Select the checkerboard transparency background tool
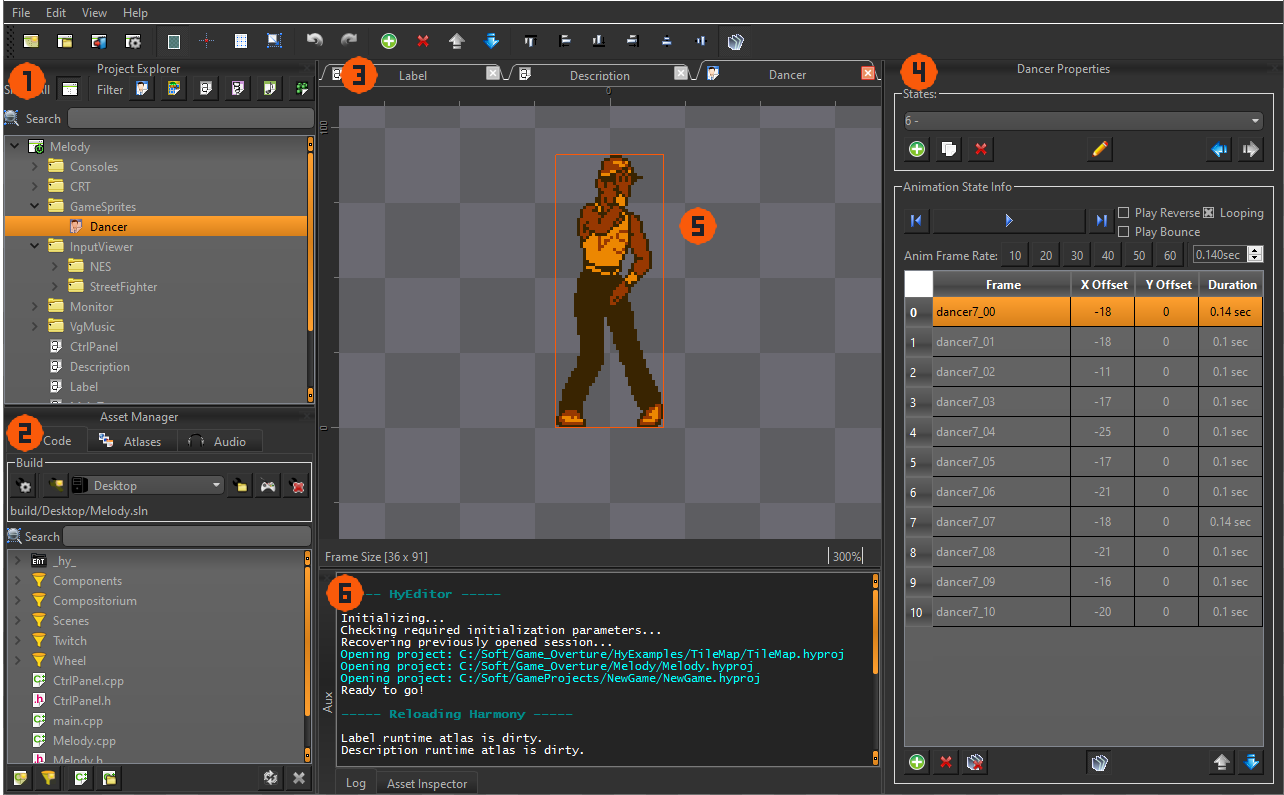The width and height of the screenshot is (1284, 795). [x=174, y=41]
